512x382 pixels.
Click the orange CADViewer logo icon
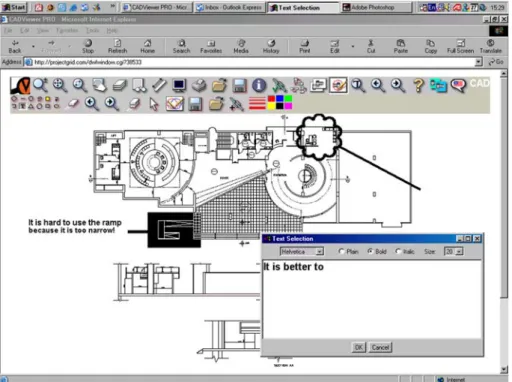(x=20, y=85)
